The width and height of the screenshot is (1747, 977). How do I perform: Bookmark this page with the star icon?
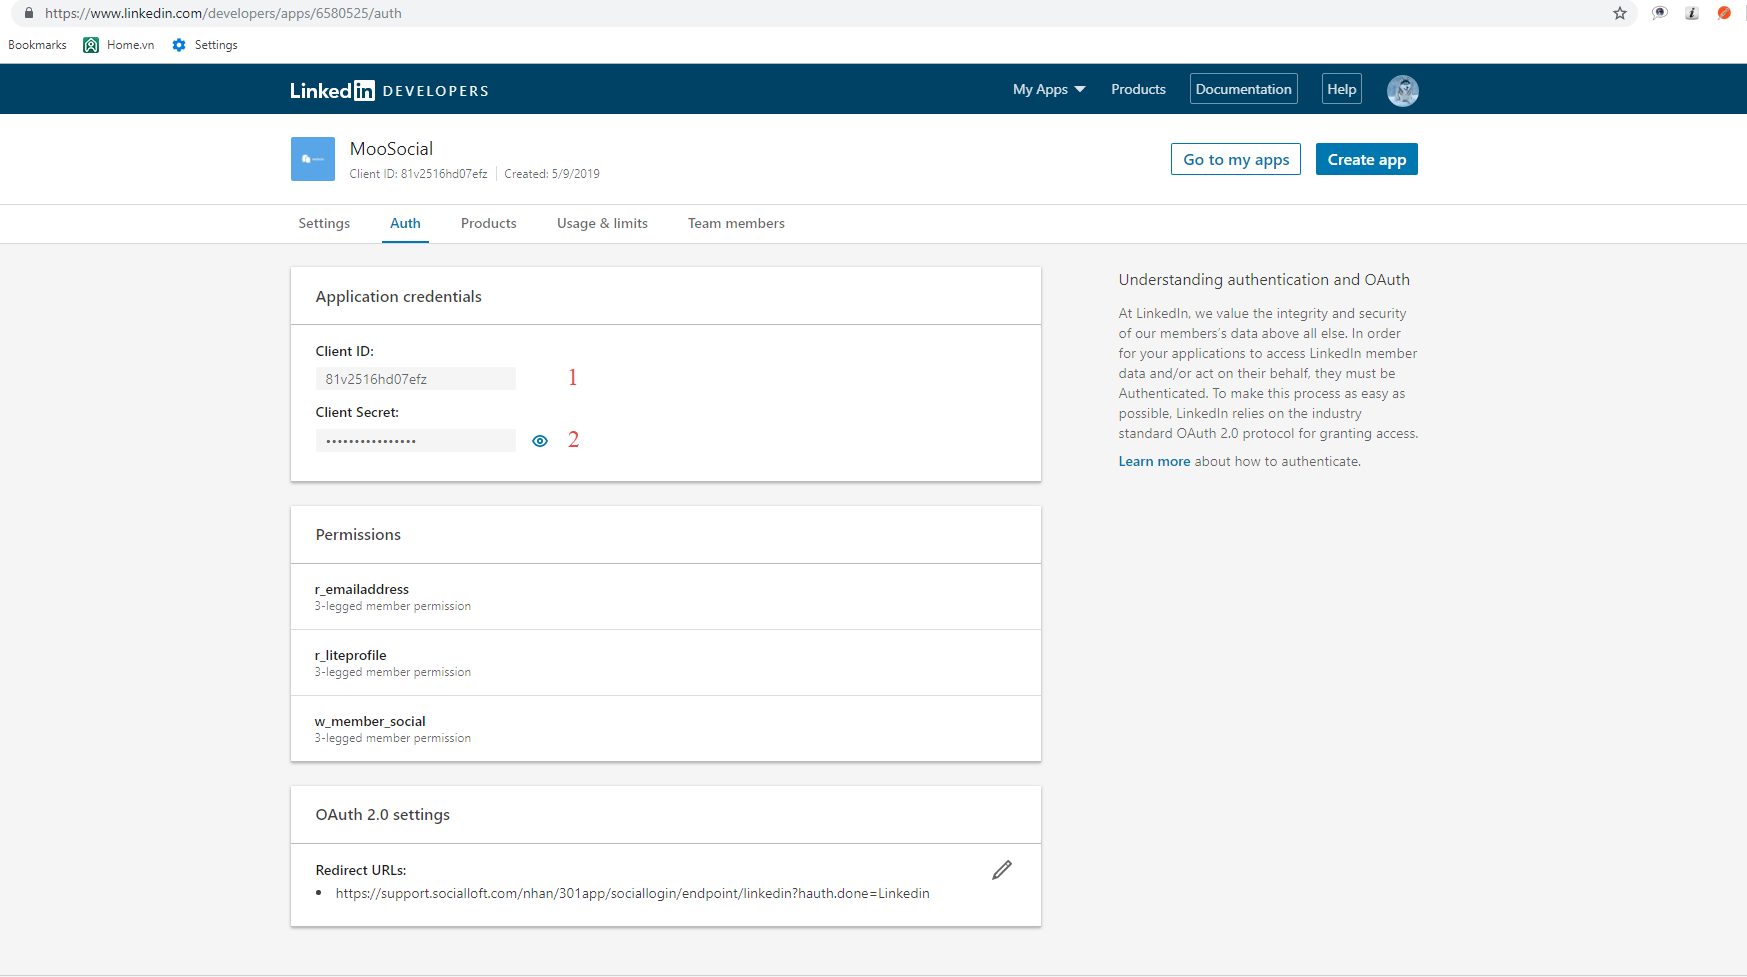[1620, 13]
